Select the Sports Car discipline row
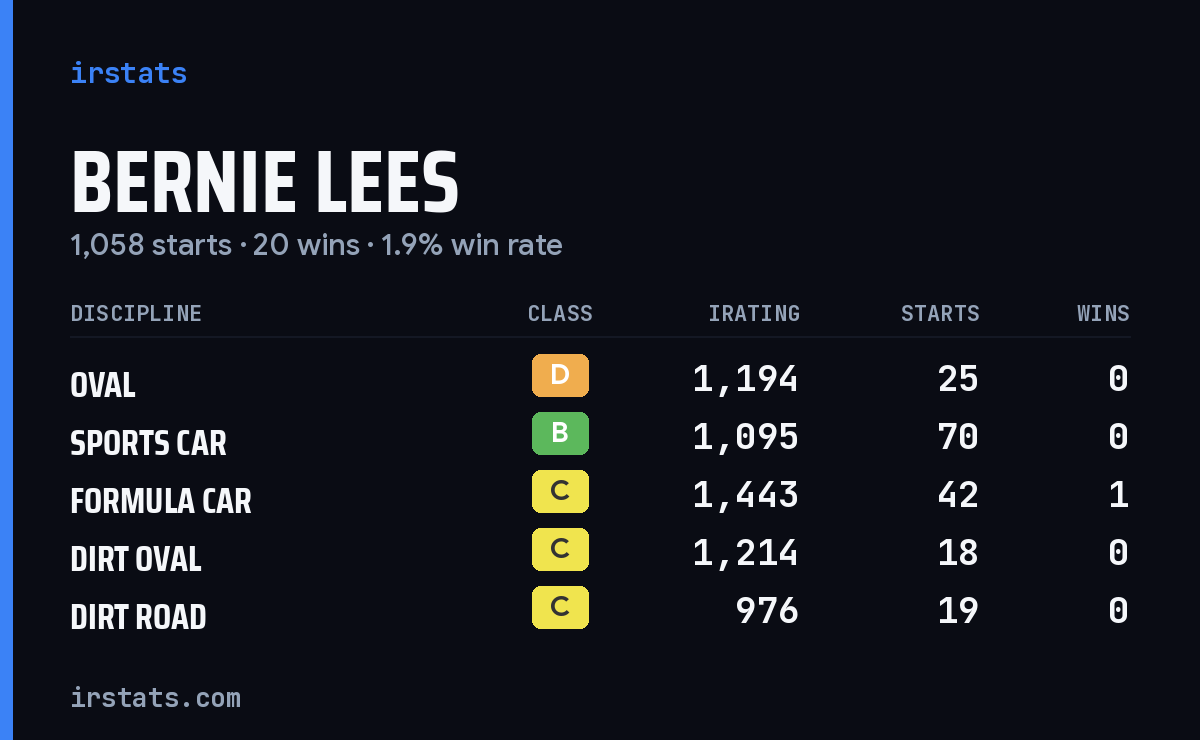 600,437
